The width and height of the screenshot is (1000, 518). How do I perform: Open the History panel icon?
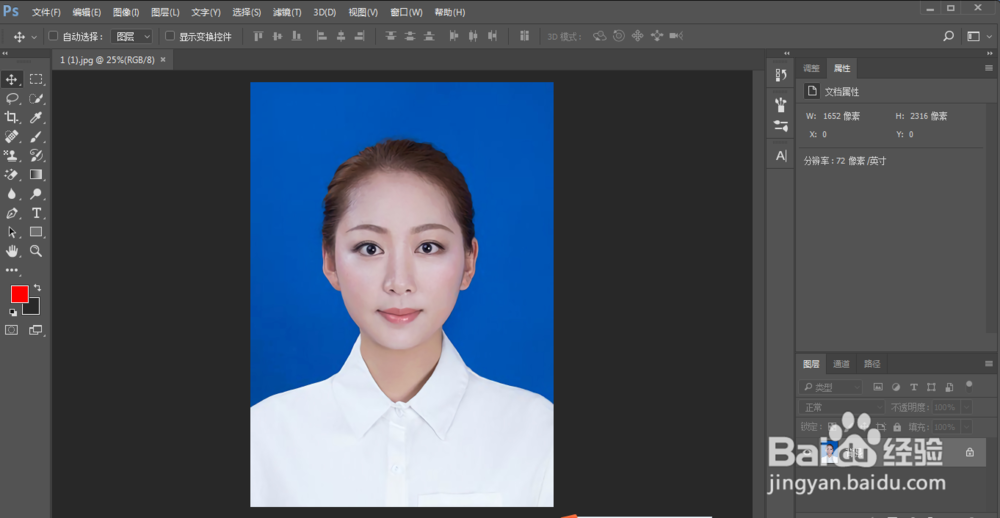[x=781, y=75]
